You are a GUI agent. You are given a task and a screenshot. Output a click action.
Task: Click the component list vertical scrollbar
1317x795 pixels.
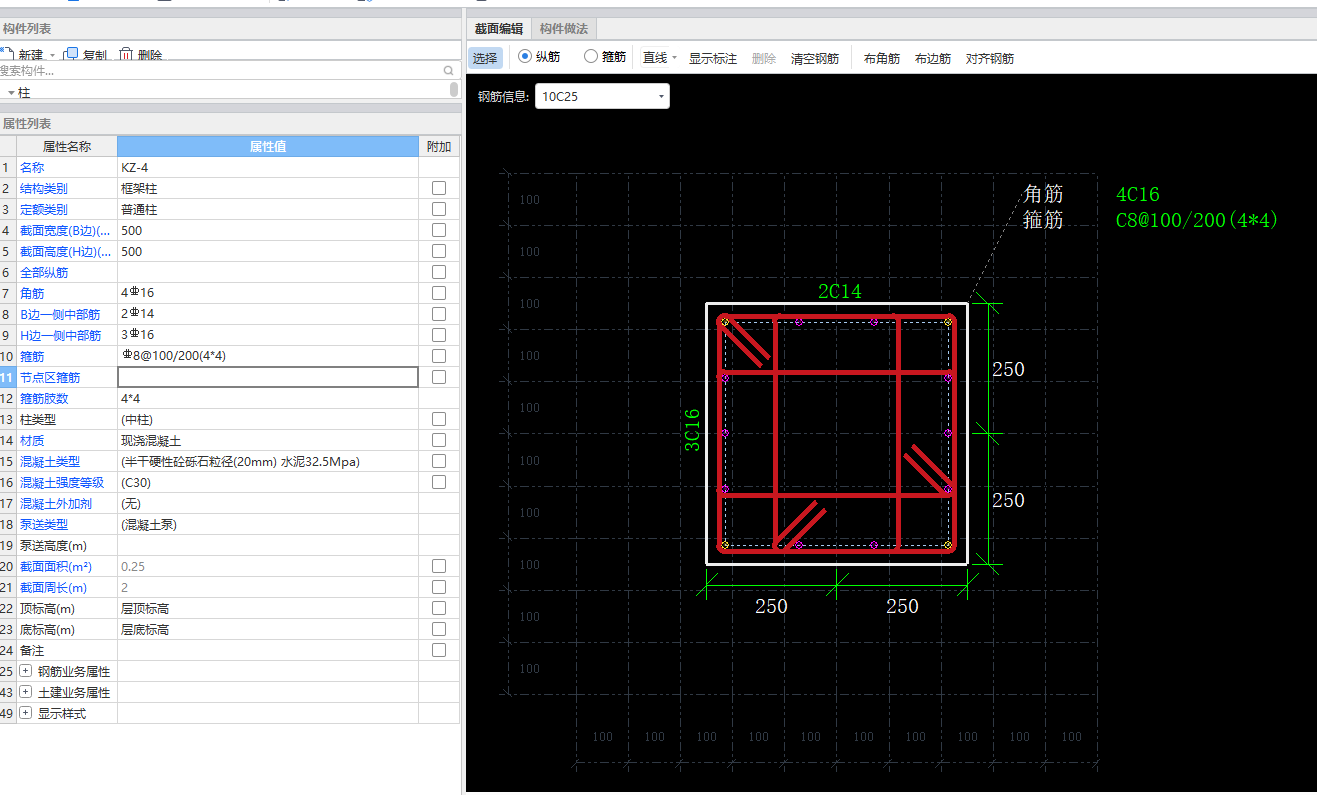[454, 90]
